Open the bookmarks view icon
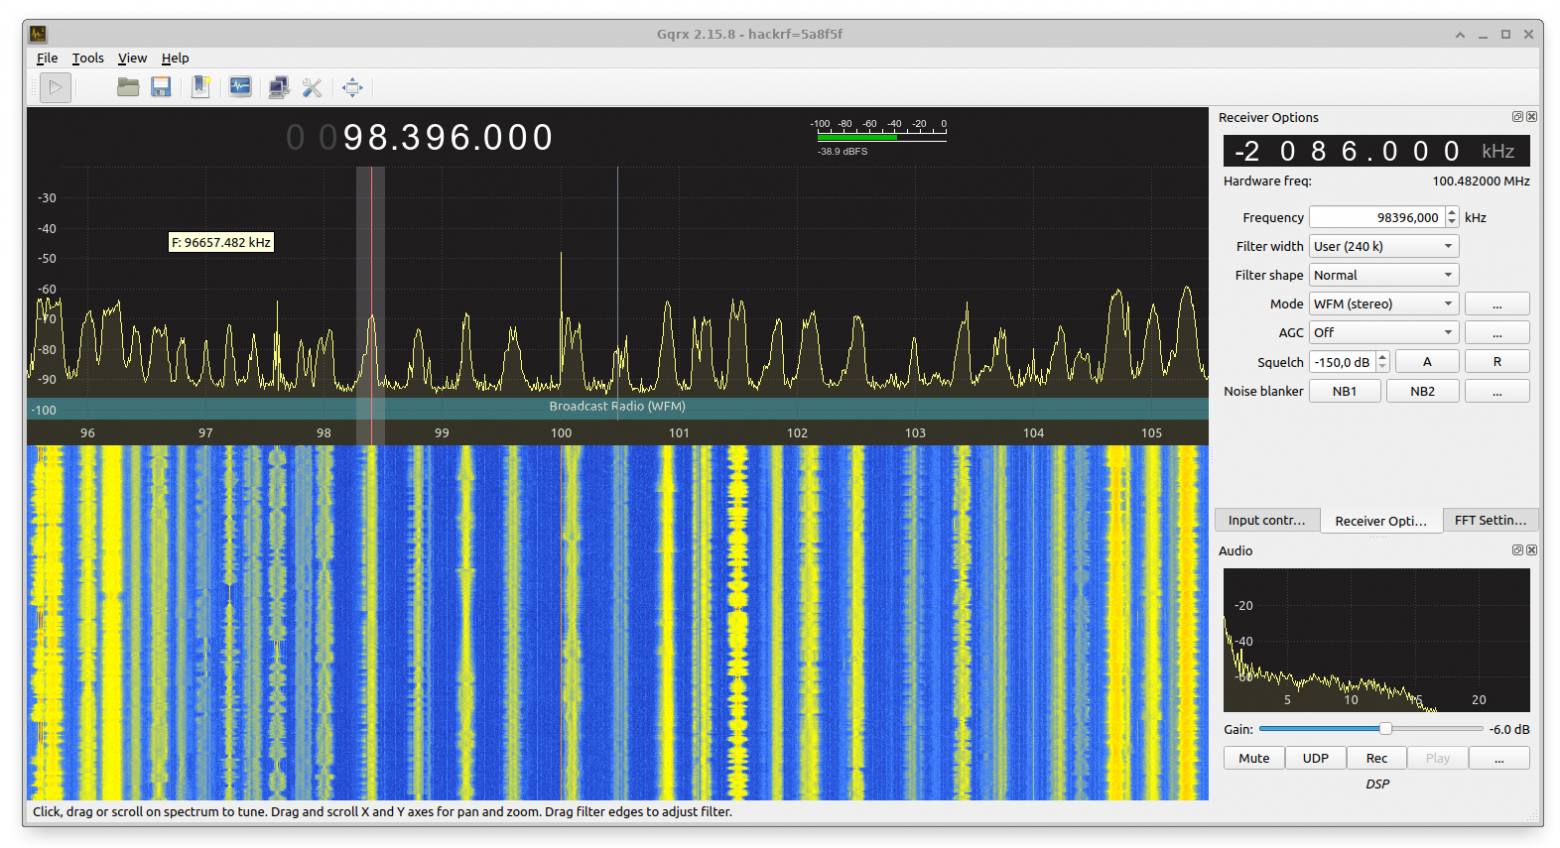The width and height of the screenshot is (1560, 848). [201, 87]
